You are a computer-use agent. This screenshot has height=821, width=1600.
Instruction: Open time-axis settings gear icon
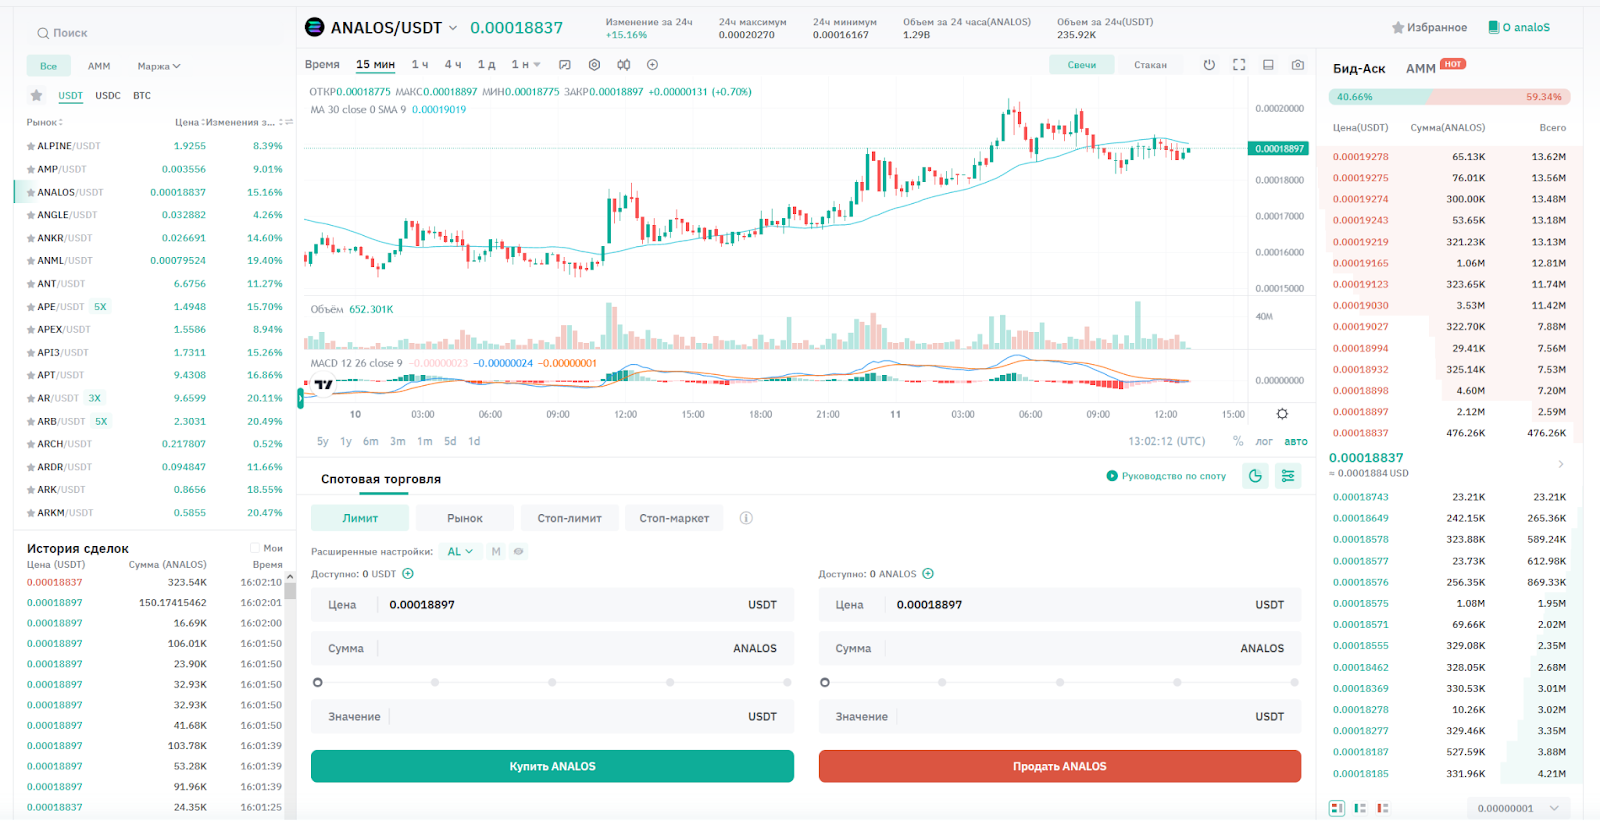tap(1282, 414)
